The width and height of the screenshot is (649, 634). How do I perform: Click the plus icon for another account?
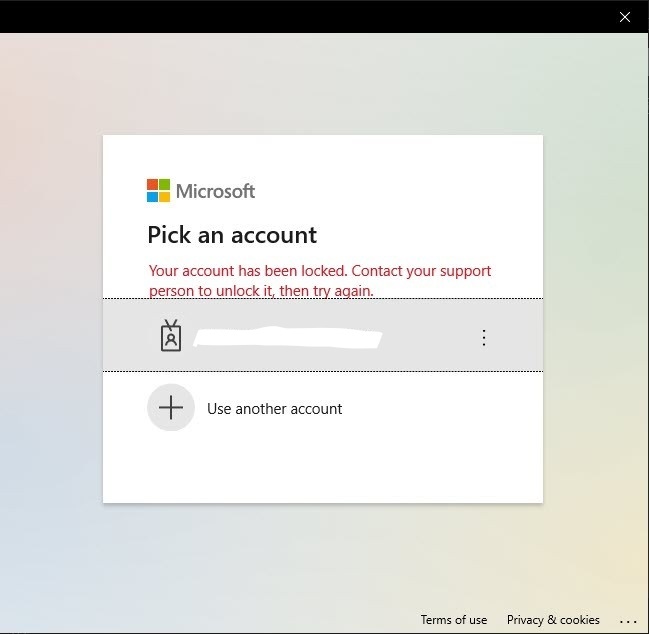coord(171,407)
